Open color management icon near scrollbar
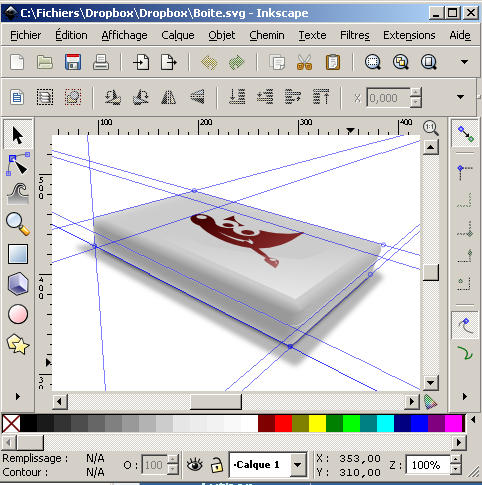 (430, 402)
